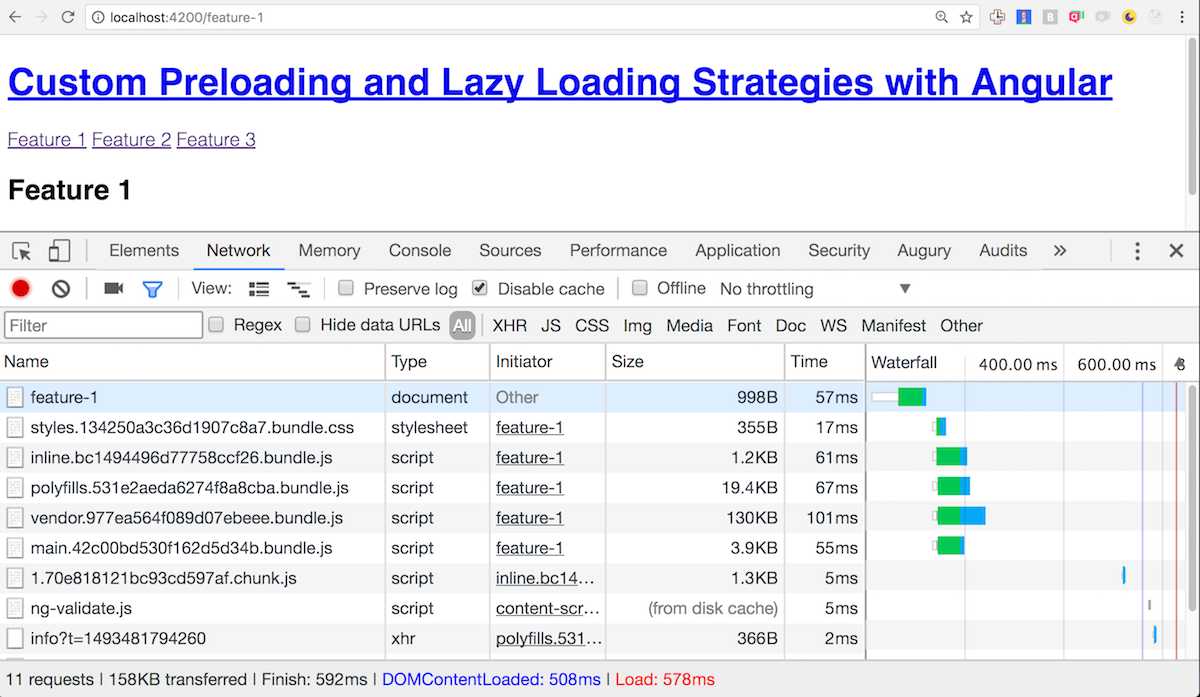Toggle overview waterfall view icon
Viewport: 1200px width, 697px height.
click(x=298, y=289)
